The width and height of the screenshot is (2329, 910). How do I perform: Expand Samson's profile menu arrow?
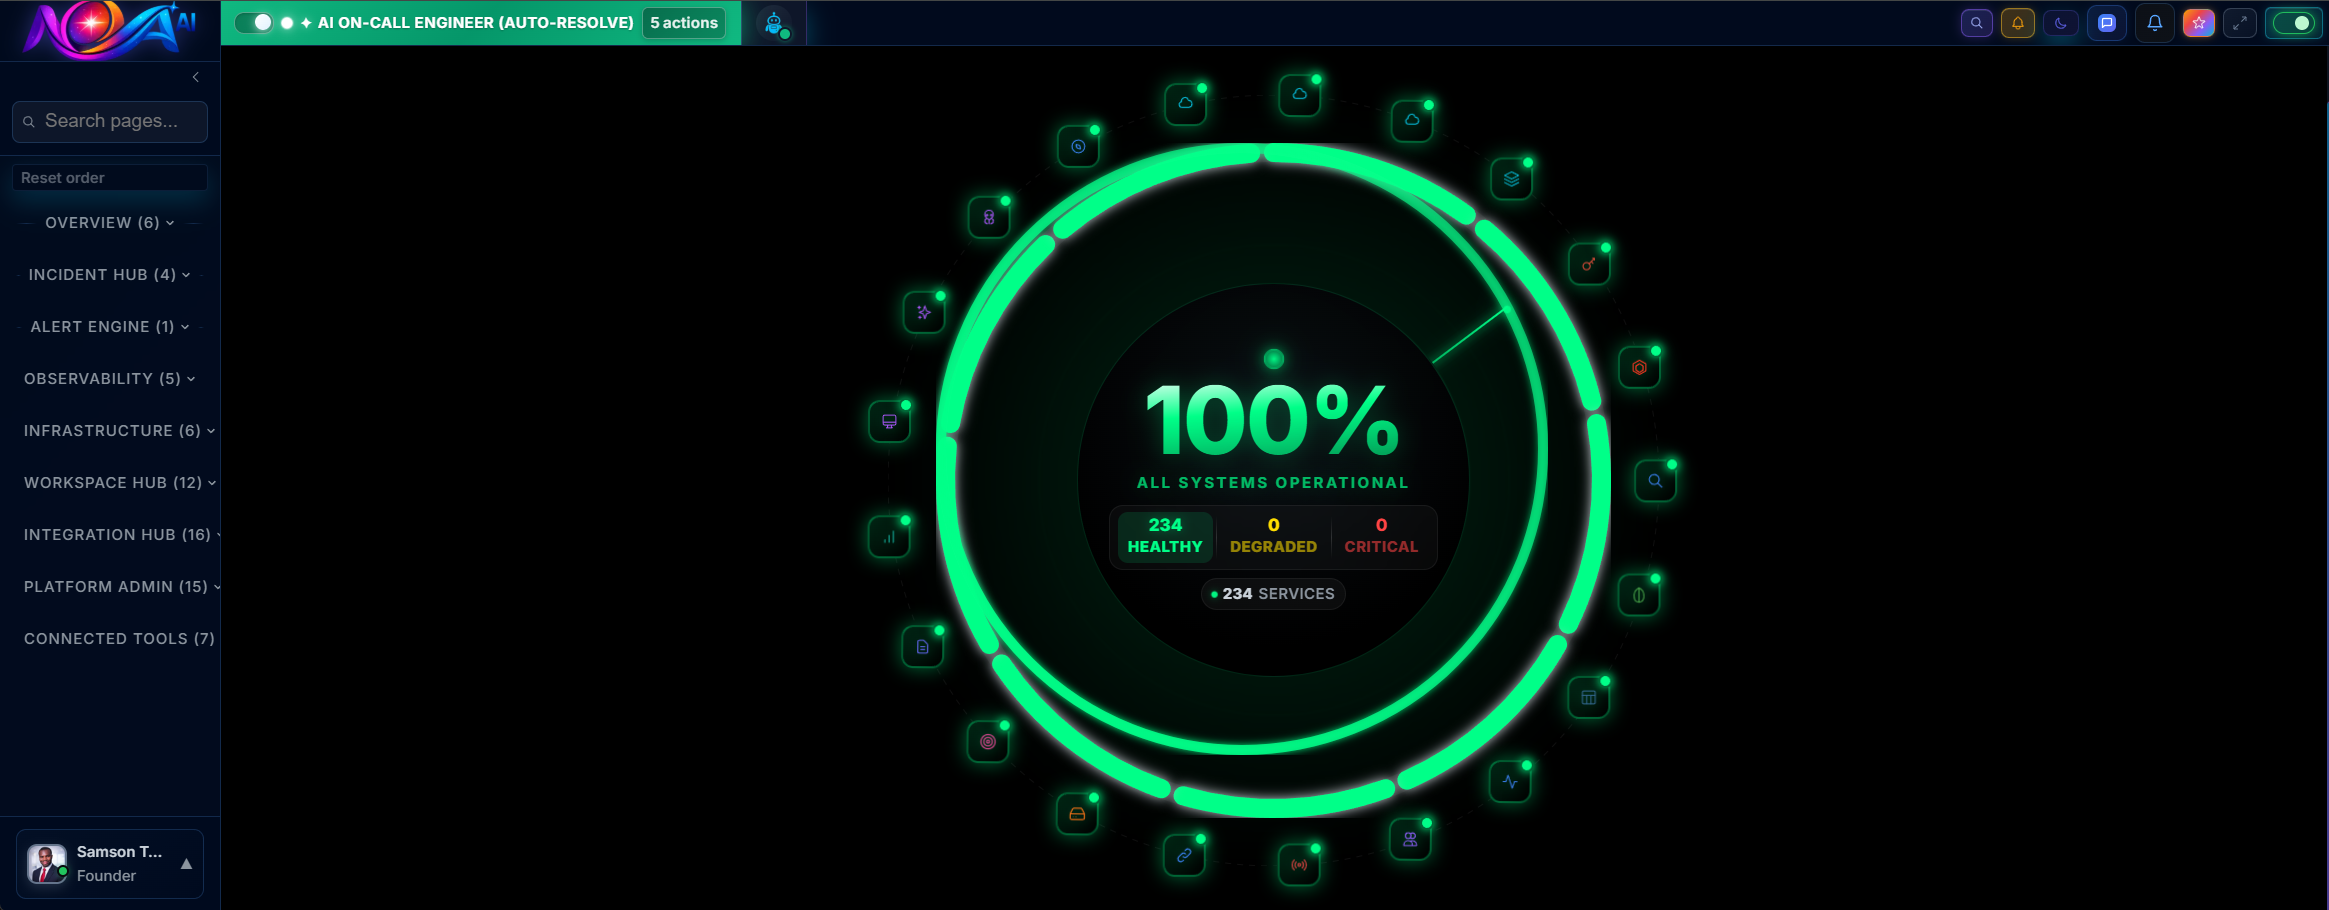tap(186, 864)
